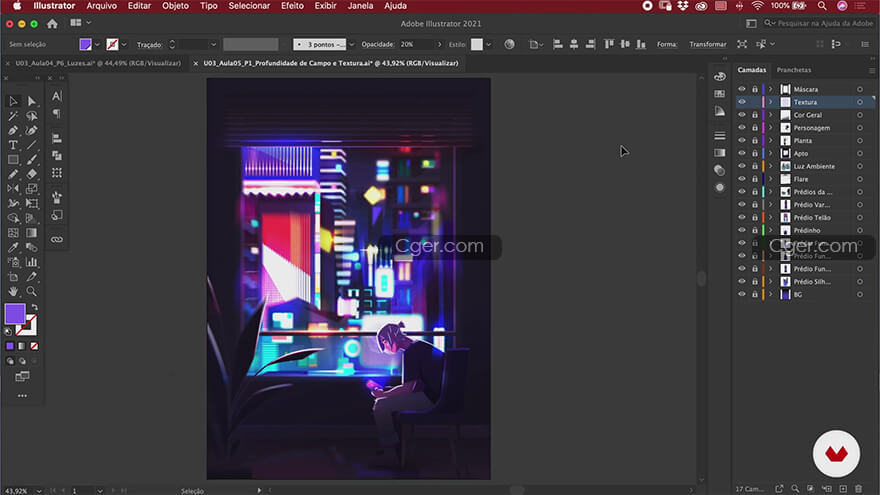The image size is (880, 495).
Task: Hide the BG layer
Action: pos(742,294)
